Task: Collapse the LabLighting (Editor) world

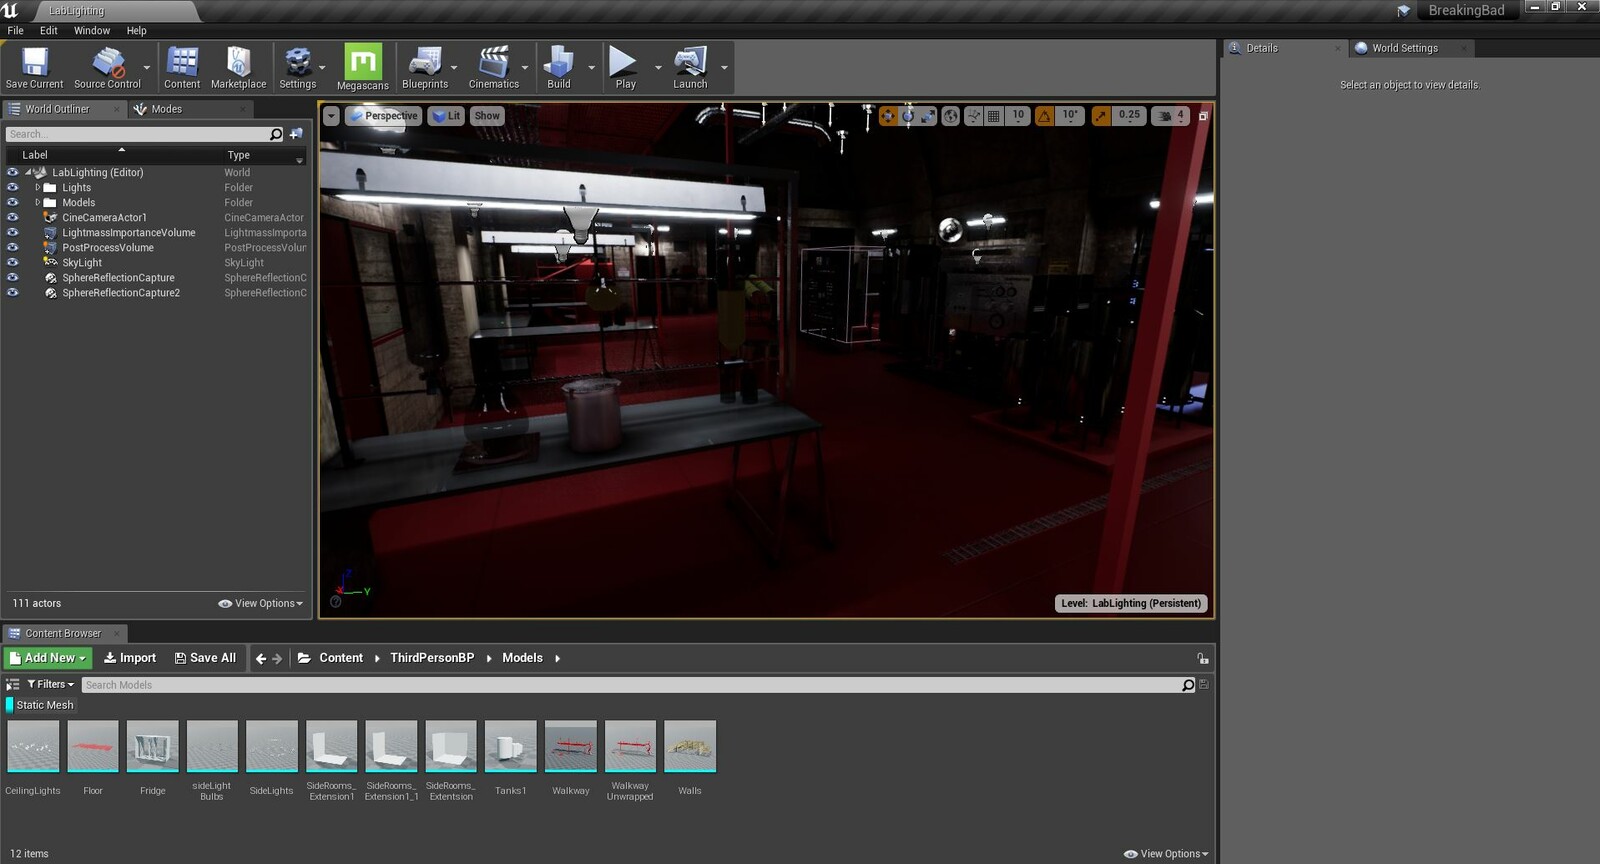Action: pyautogui.click(x=28, y=172)
